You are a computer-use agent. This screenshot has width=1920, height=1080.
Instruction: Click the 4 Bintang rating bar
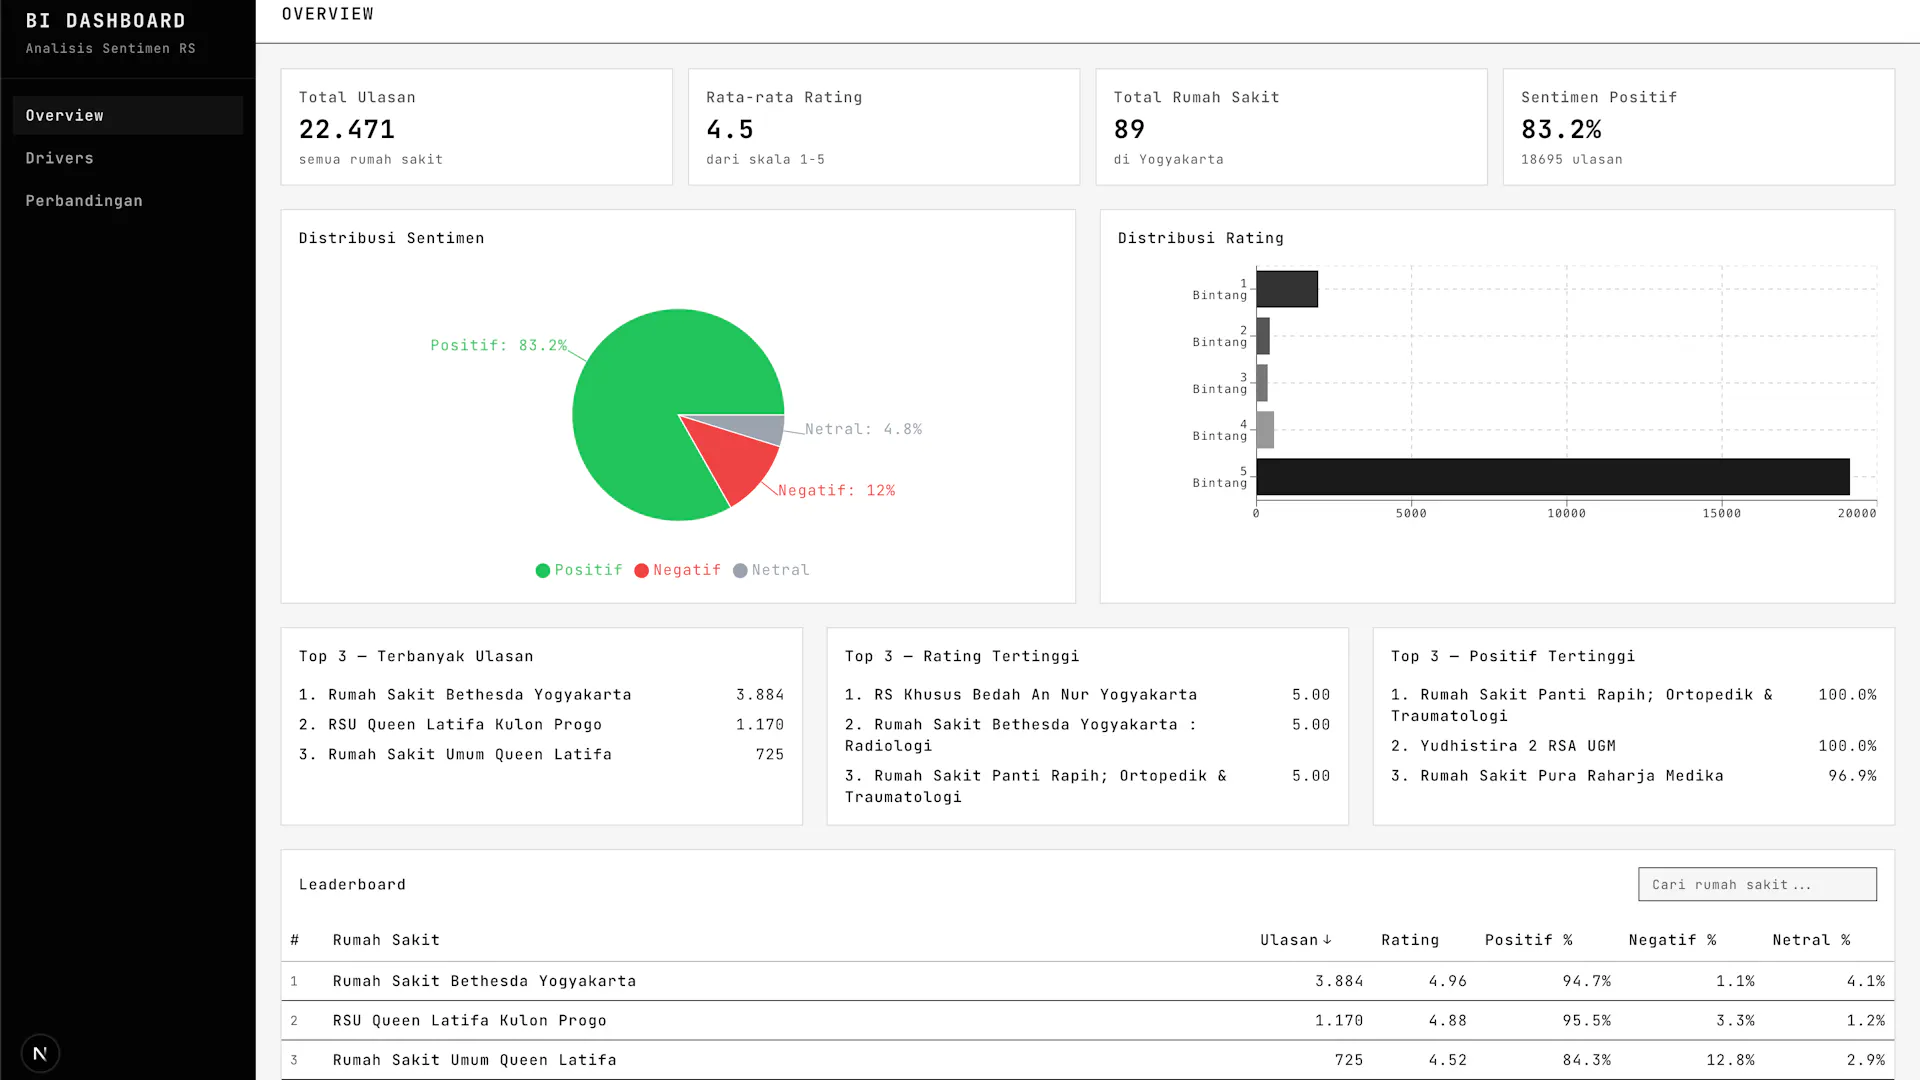coord(1265,430)
